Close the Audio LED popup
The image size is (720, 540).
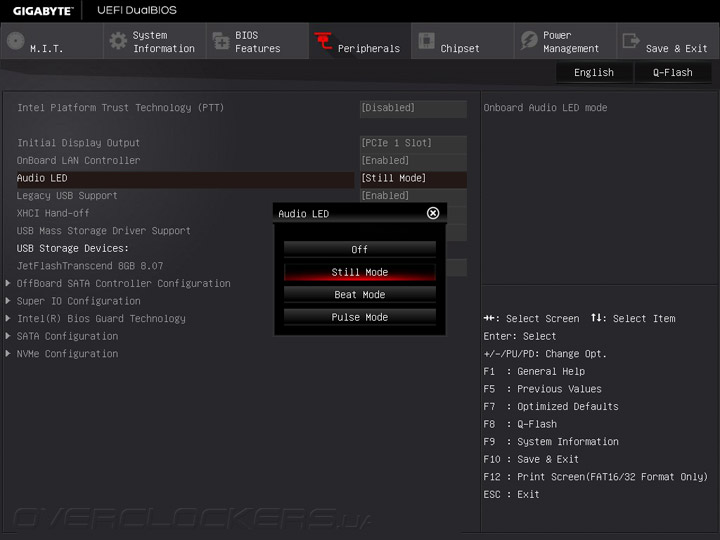(x=433, y=213)
